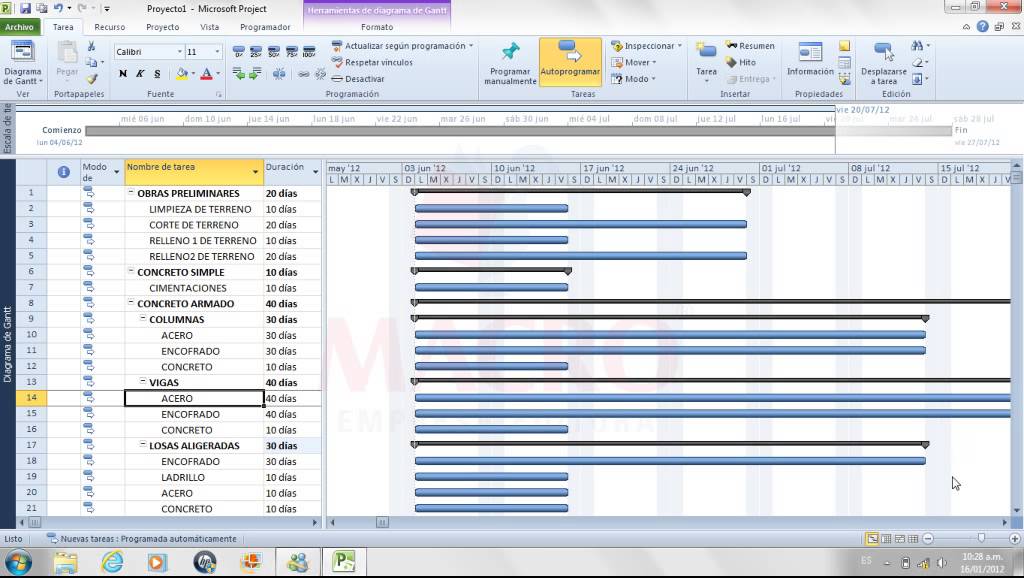Viewport: 1024px width, 578px height.
Task: Click Desplazarse a tarea
Action: point(884,63)
